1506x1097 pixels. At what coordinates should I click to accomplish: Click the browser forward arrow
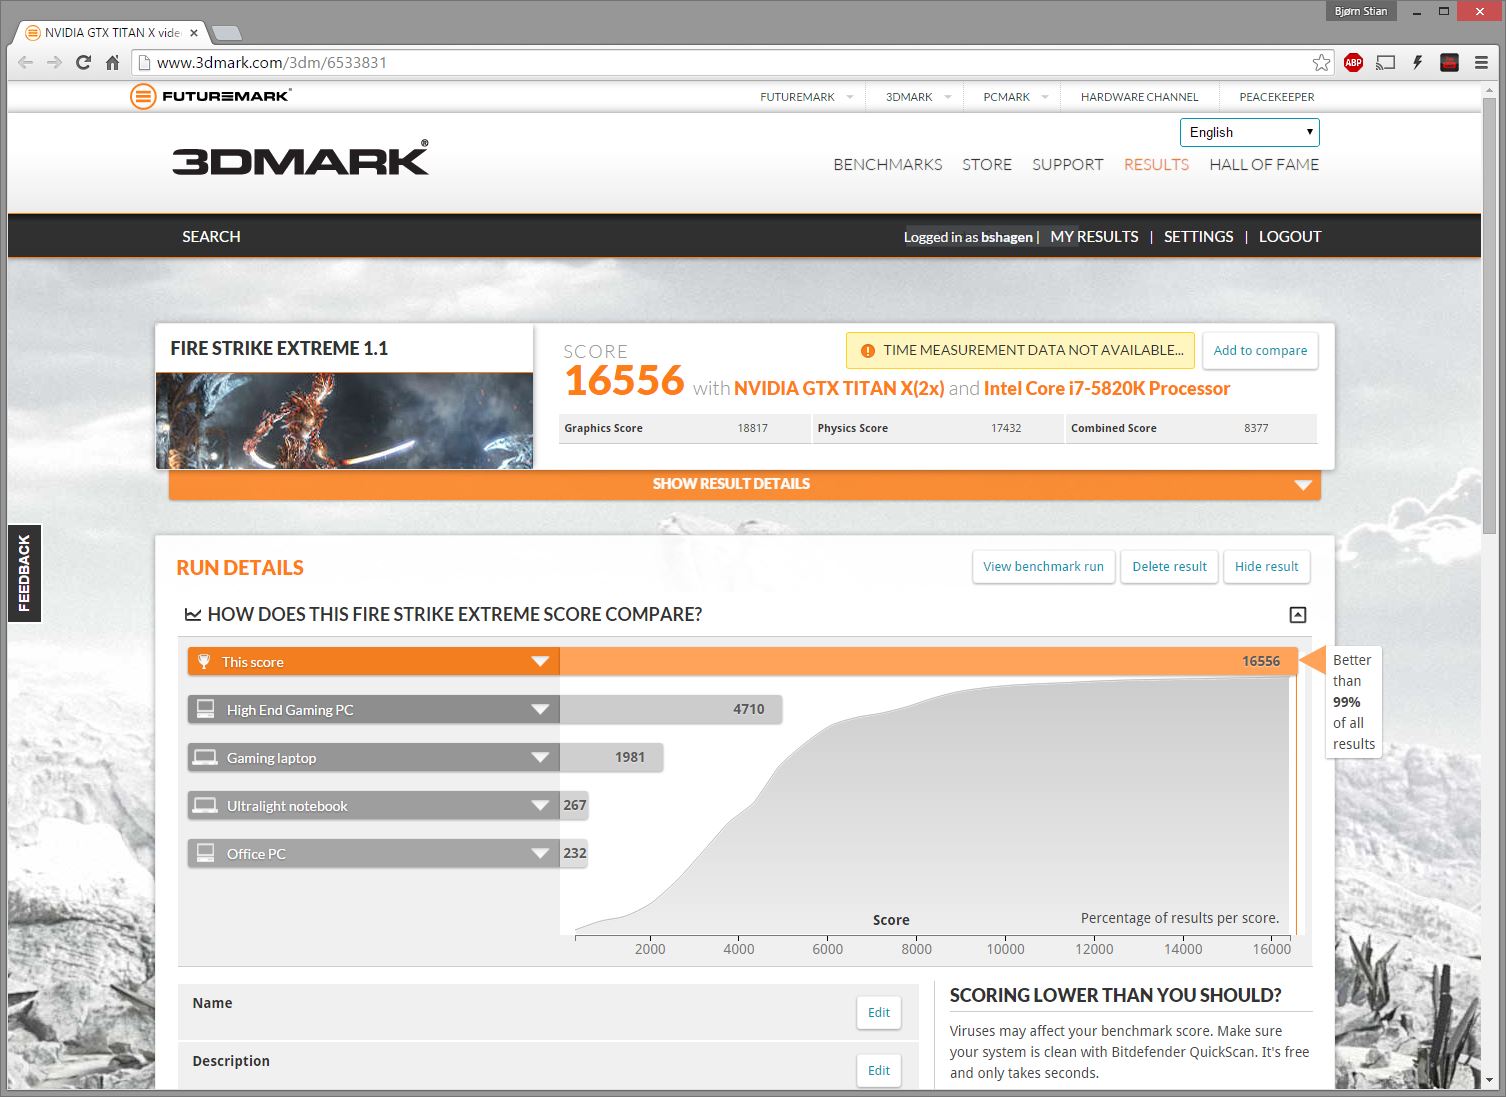click(x=55, y=62)
